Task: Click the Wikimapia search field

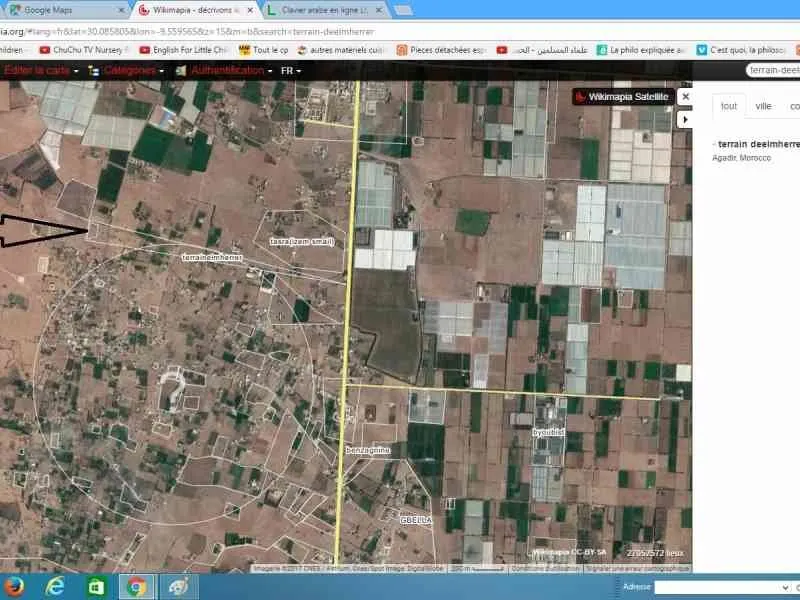Action: pos(772,70)
